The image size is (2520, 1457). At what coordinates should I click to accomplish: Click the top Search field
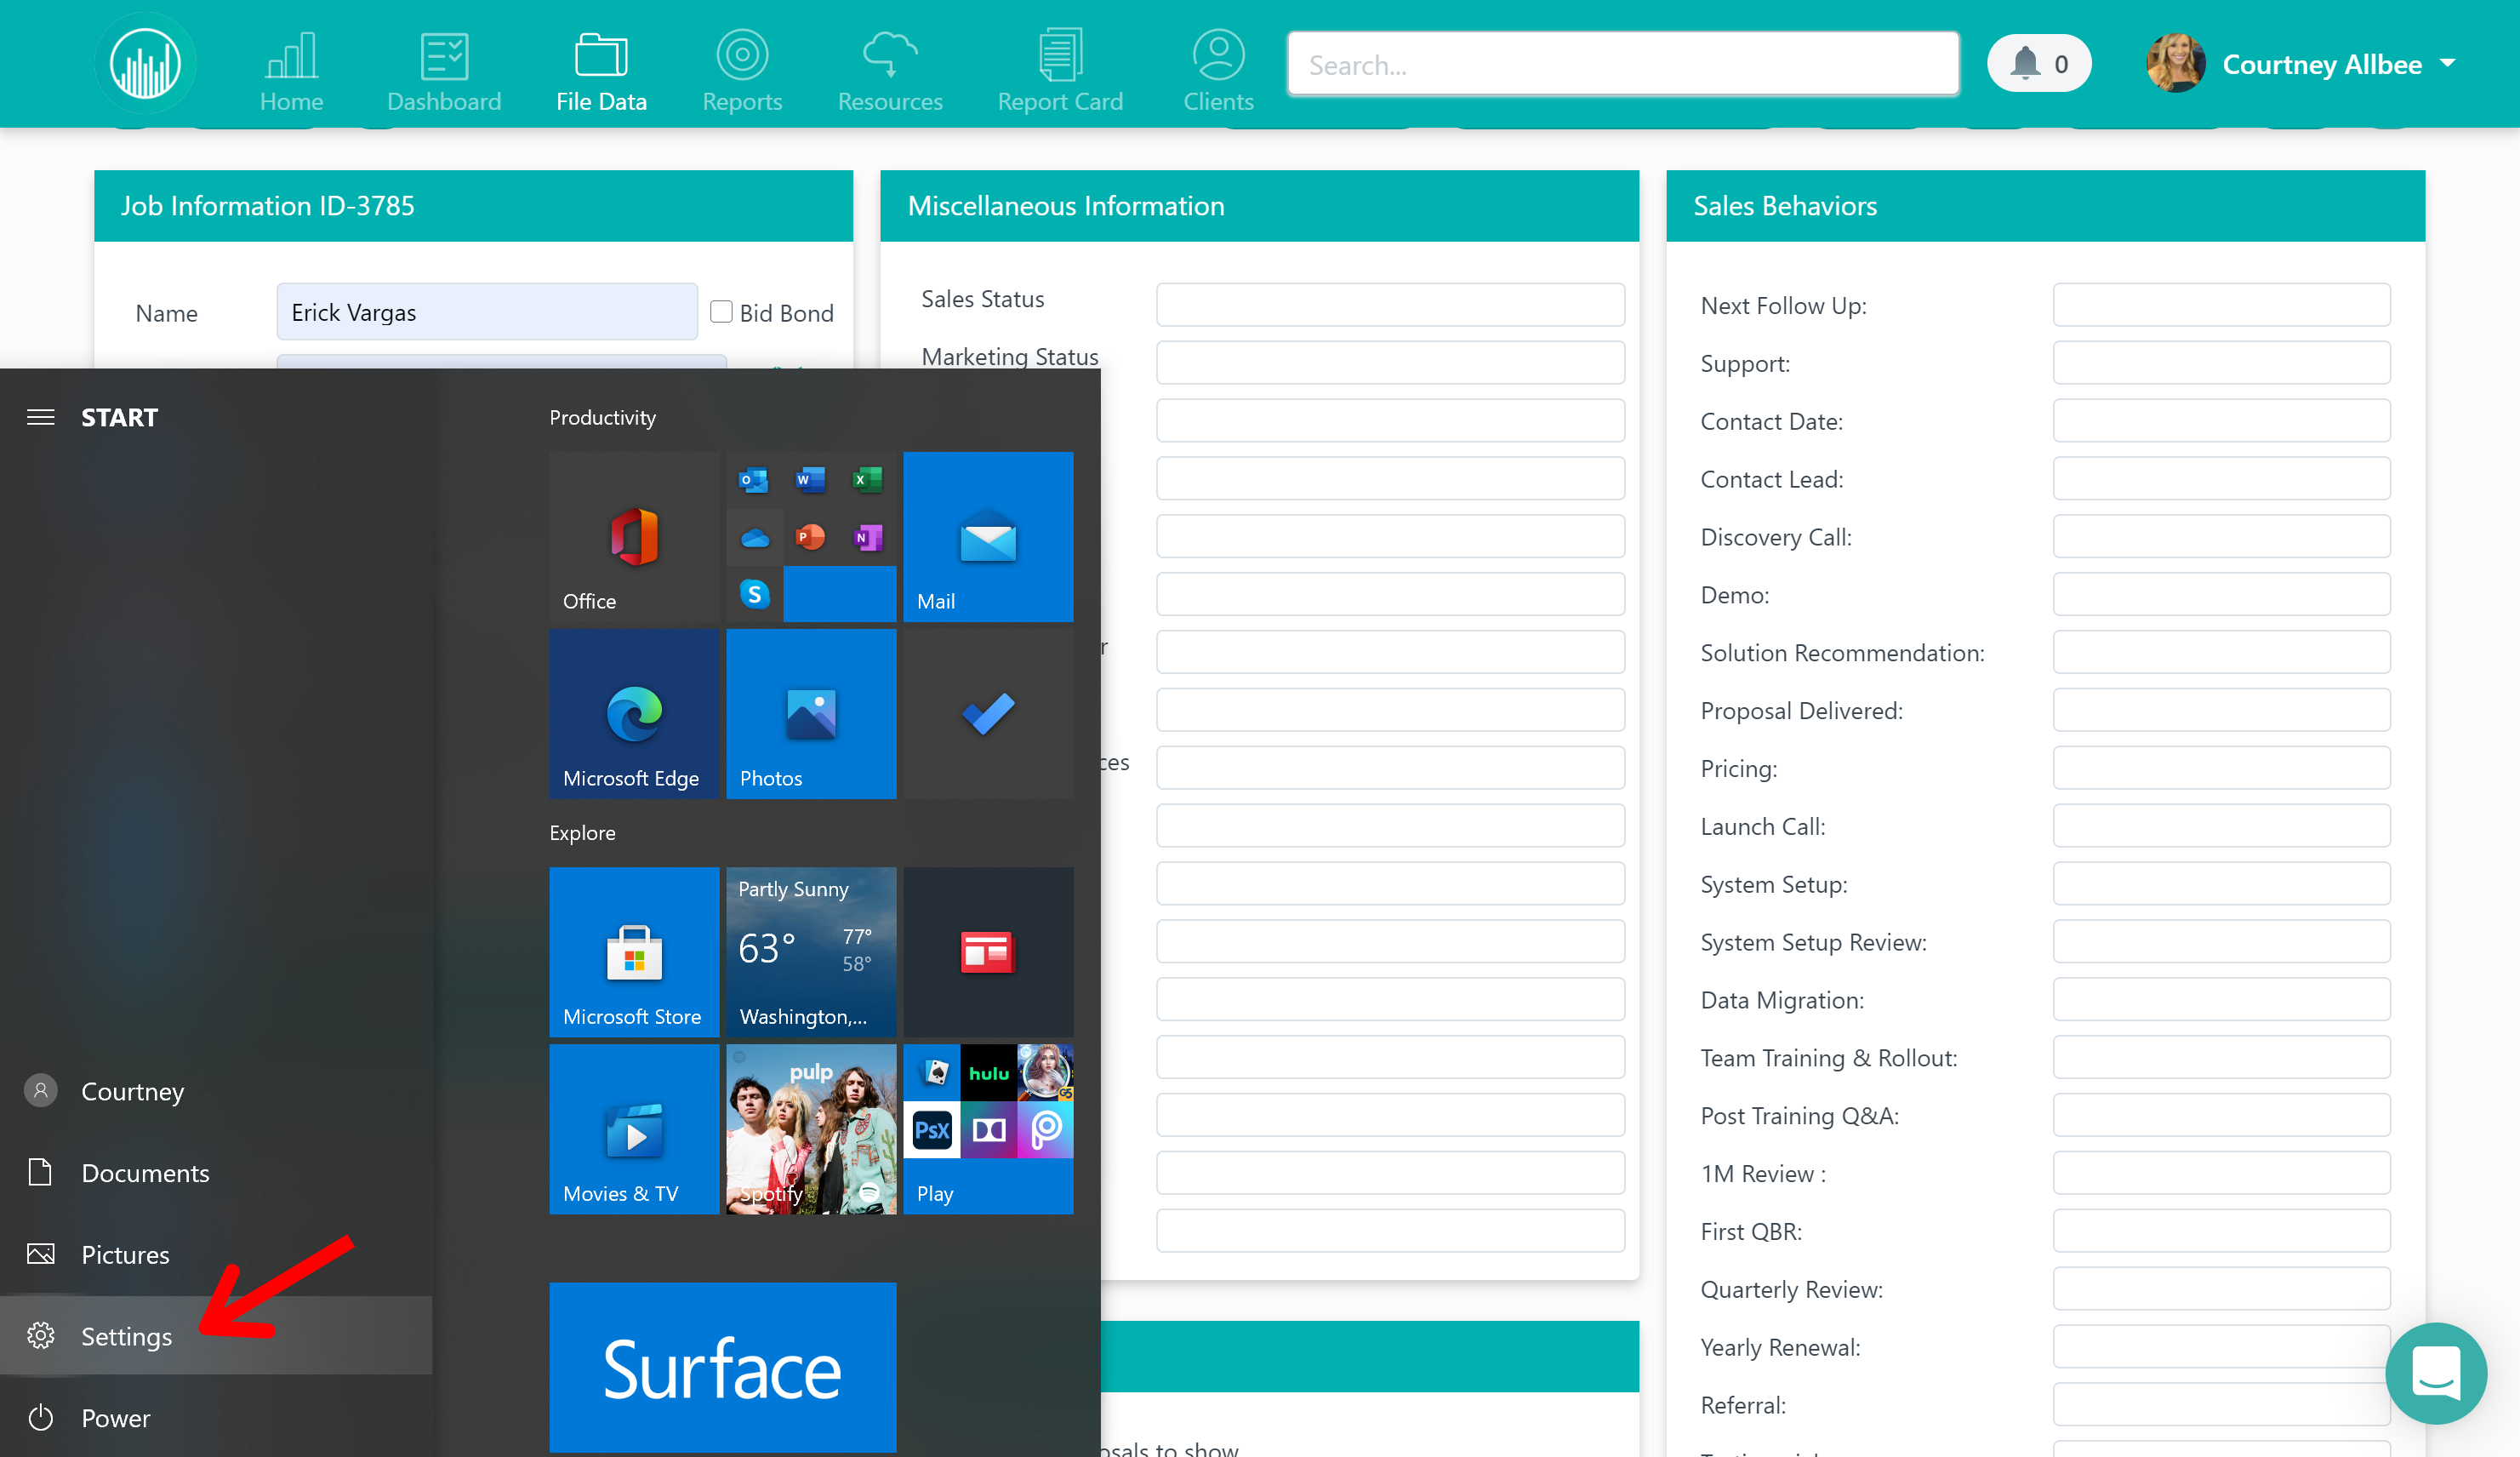point(1622,64)
